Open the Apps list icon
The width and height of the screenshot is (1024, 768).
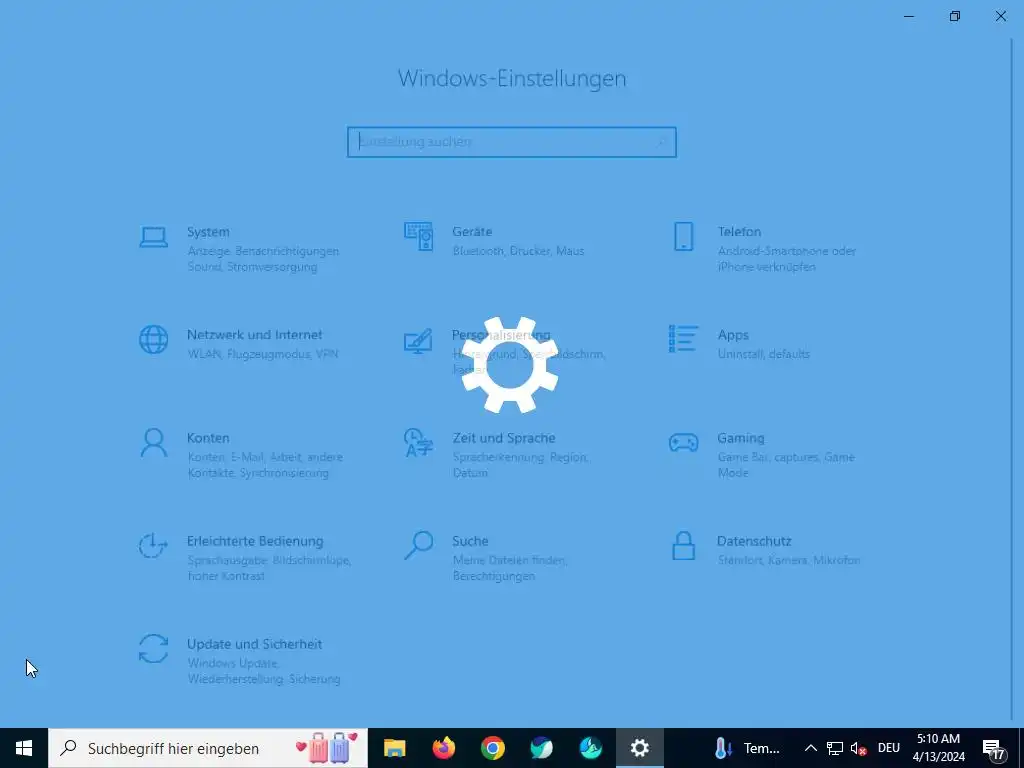[683, 339]
